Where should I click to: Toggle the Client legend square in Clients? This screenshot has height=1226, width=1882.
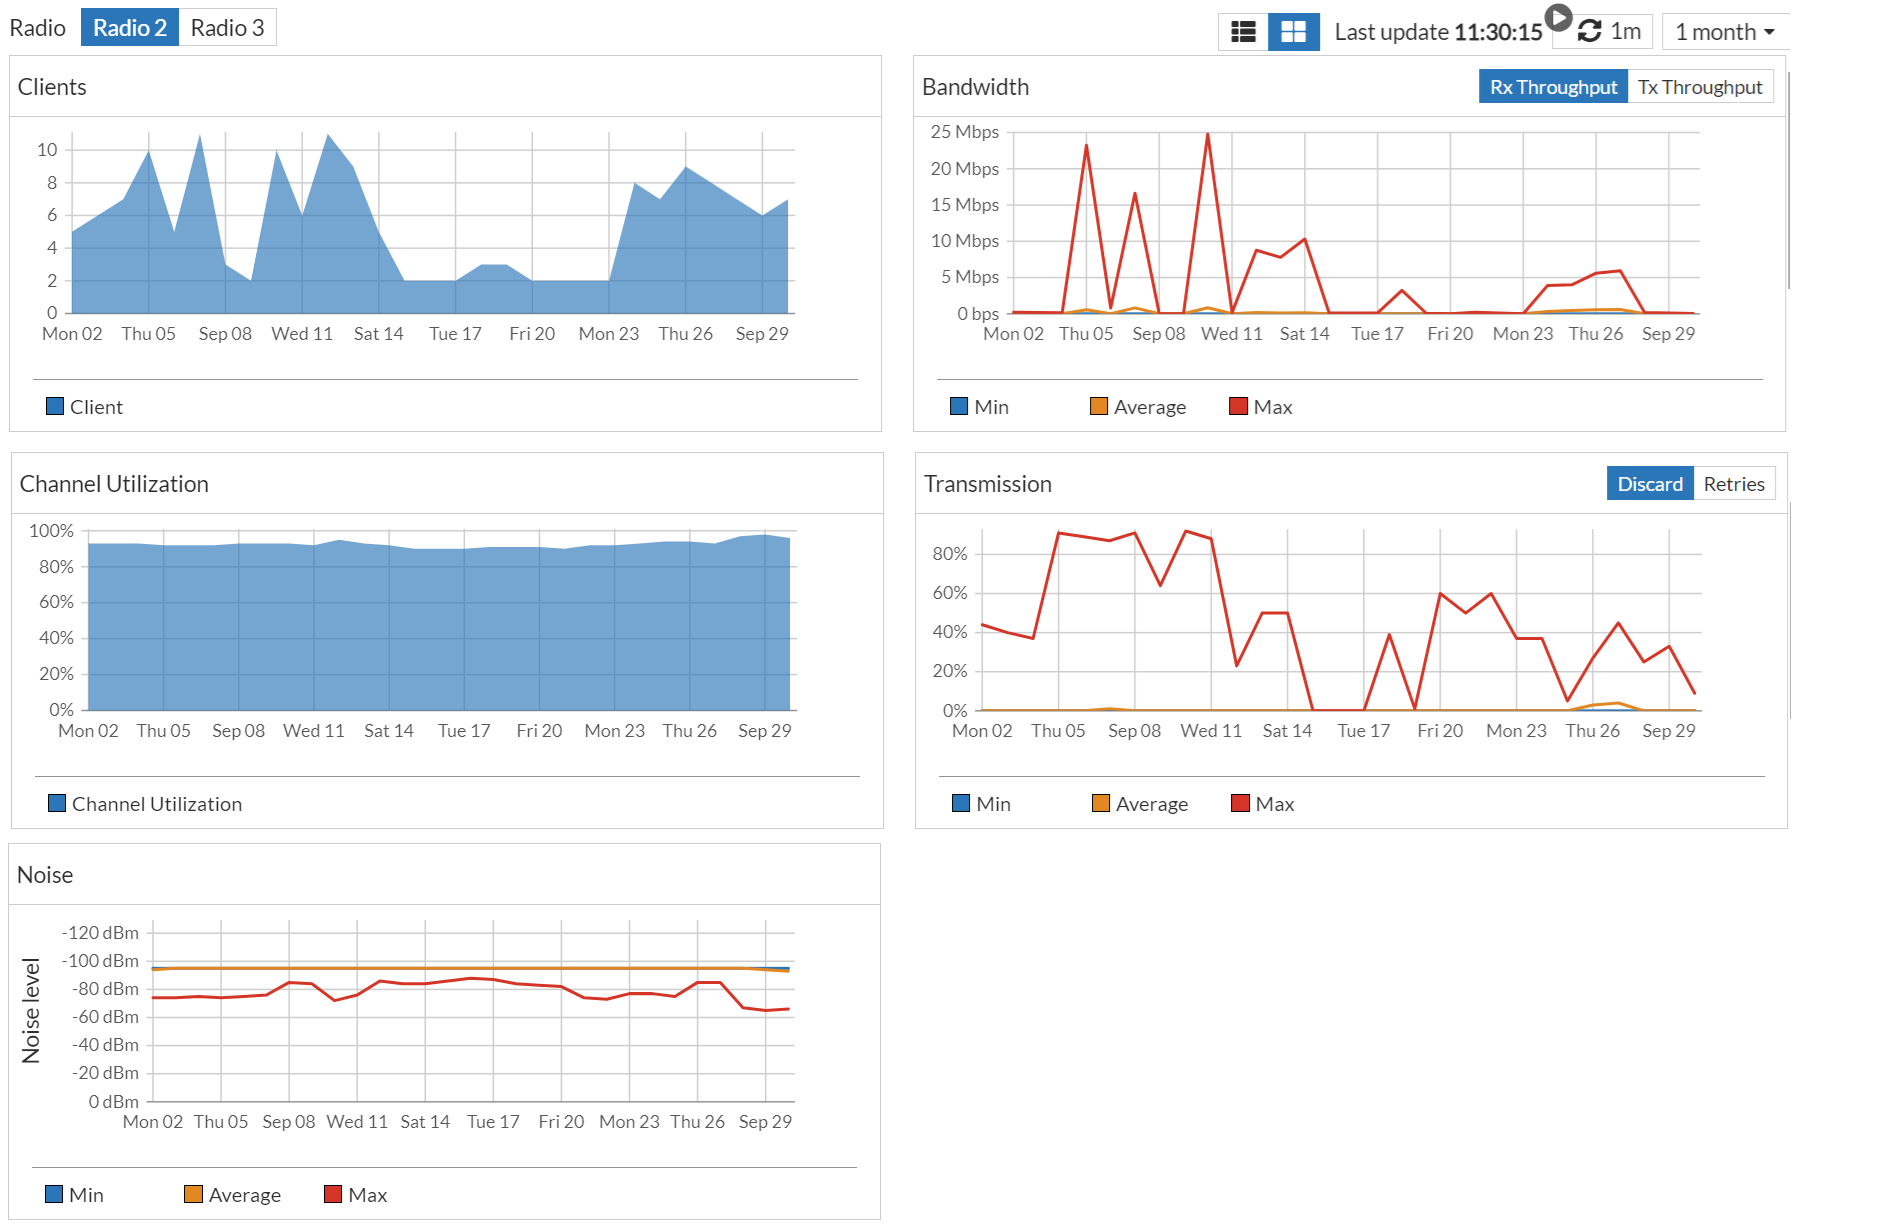click(x=55, y=406)
